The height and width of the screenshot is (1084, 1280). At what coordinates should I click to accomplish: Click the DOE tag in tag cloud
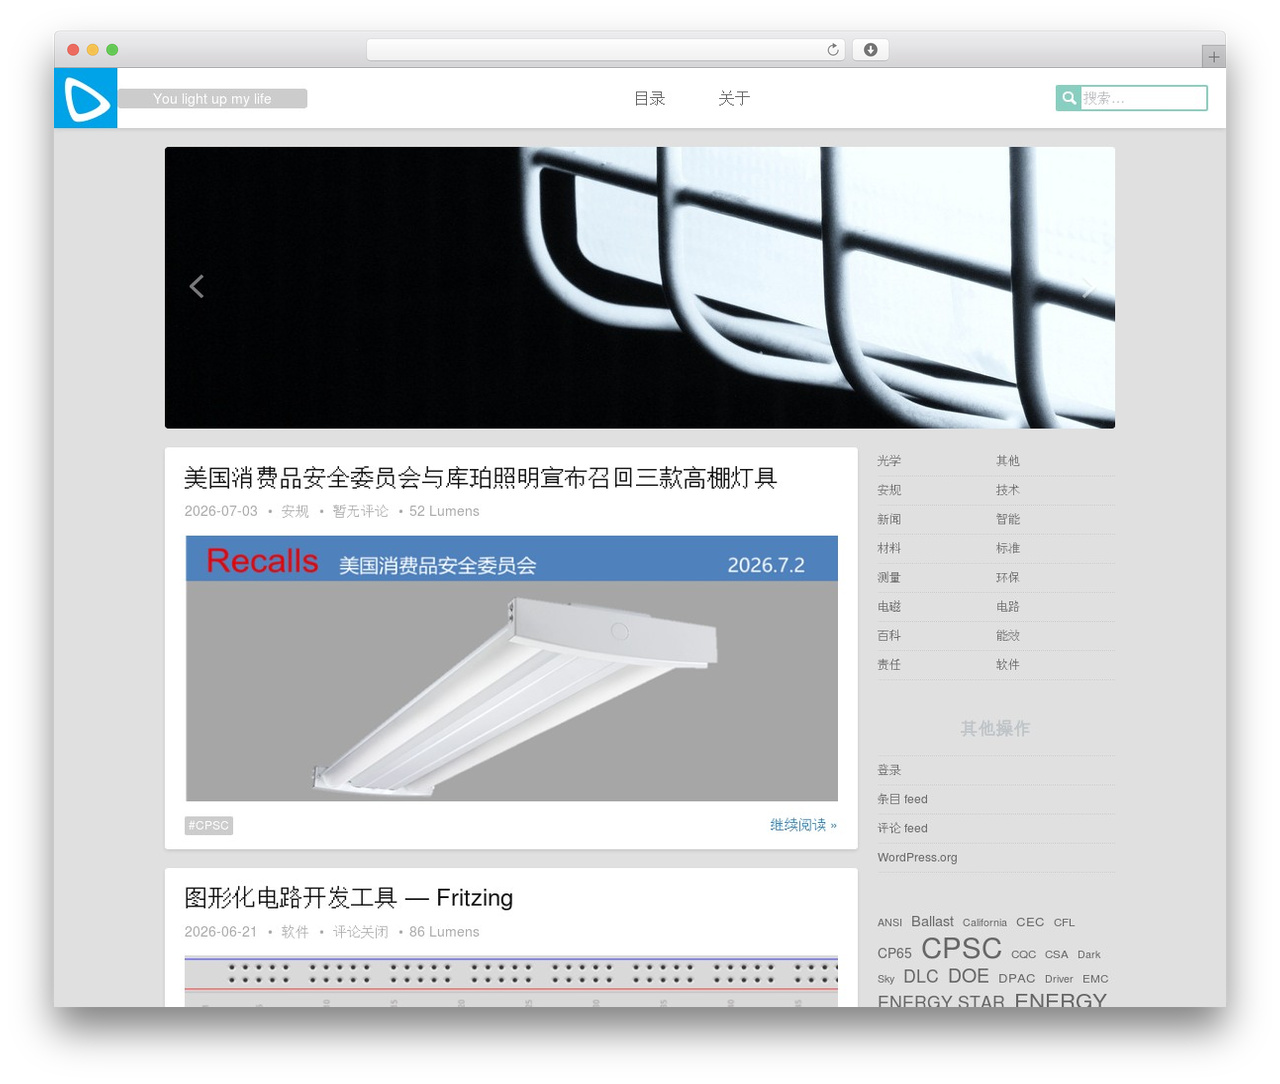point(968,976)
